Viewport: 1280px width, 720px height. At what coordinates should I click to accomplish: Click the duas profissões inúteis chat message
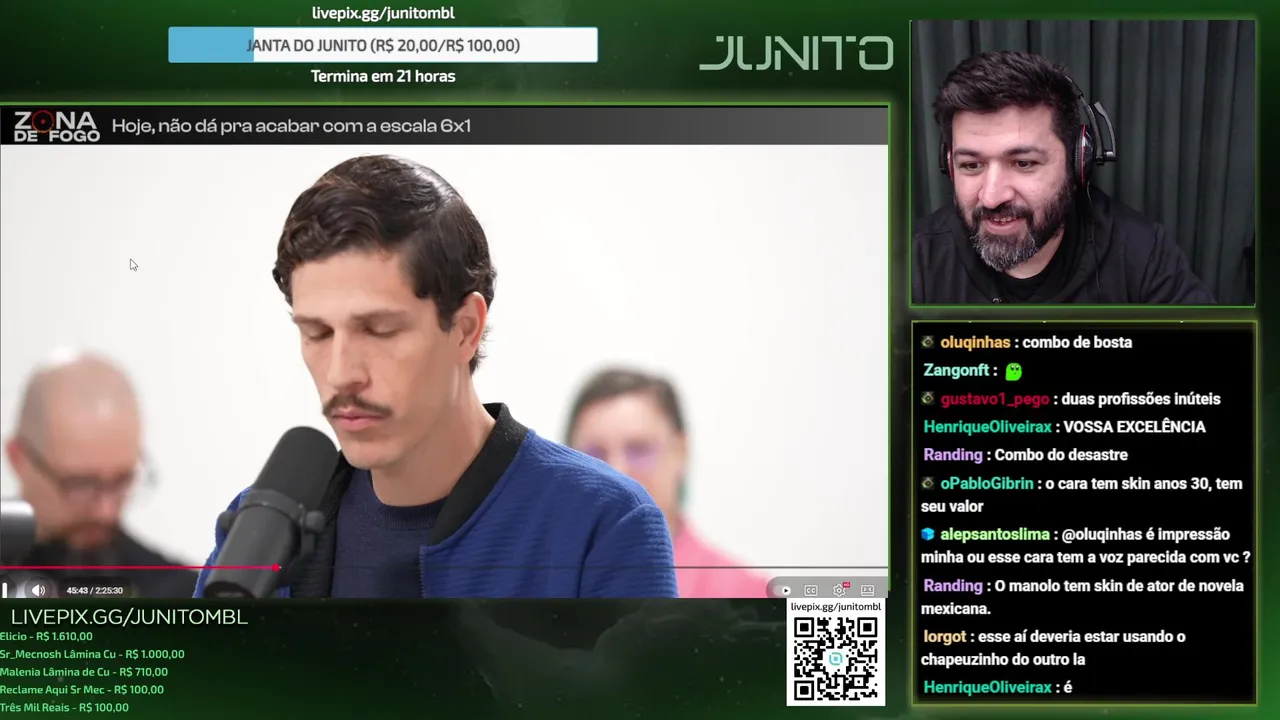click(x=1141, y=399)
